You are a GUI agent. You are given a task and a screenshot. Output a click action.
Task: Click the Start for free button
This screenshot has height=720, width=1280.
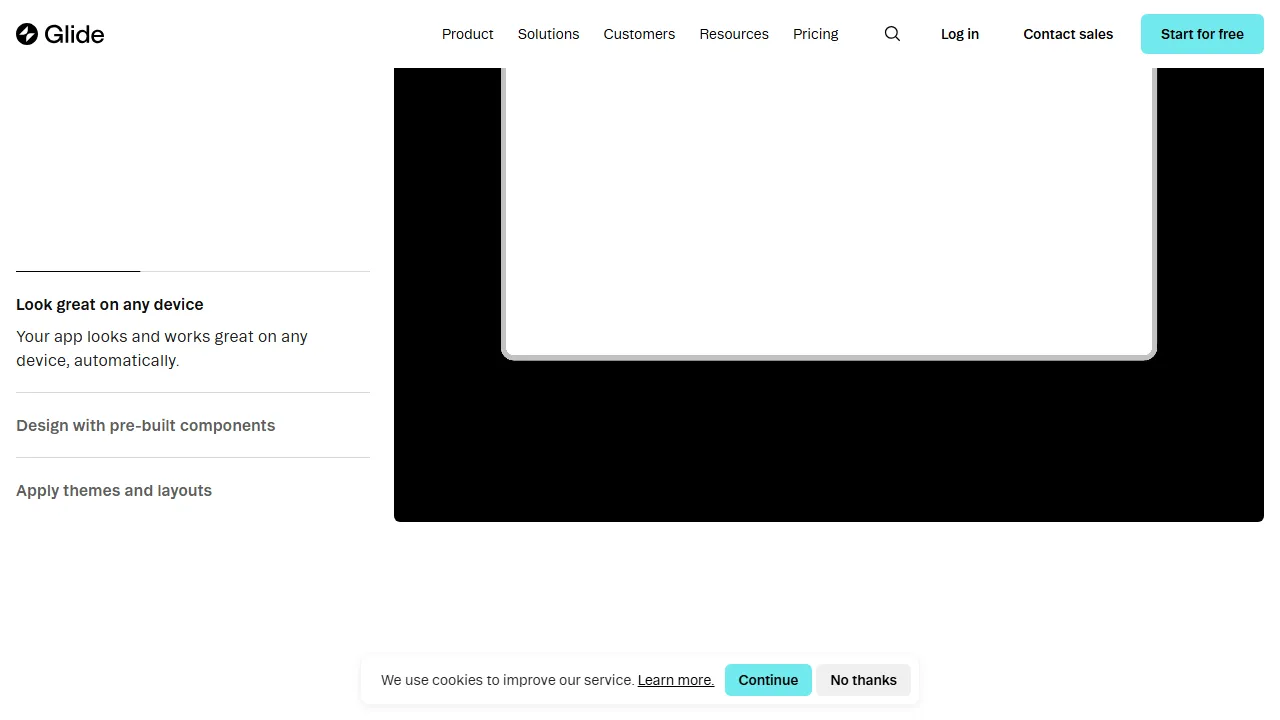pyautogui.click(x=1202, y=33)
